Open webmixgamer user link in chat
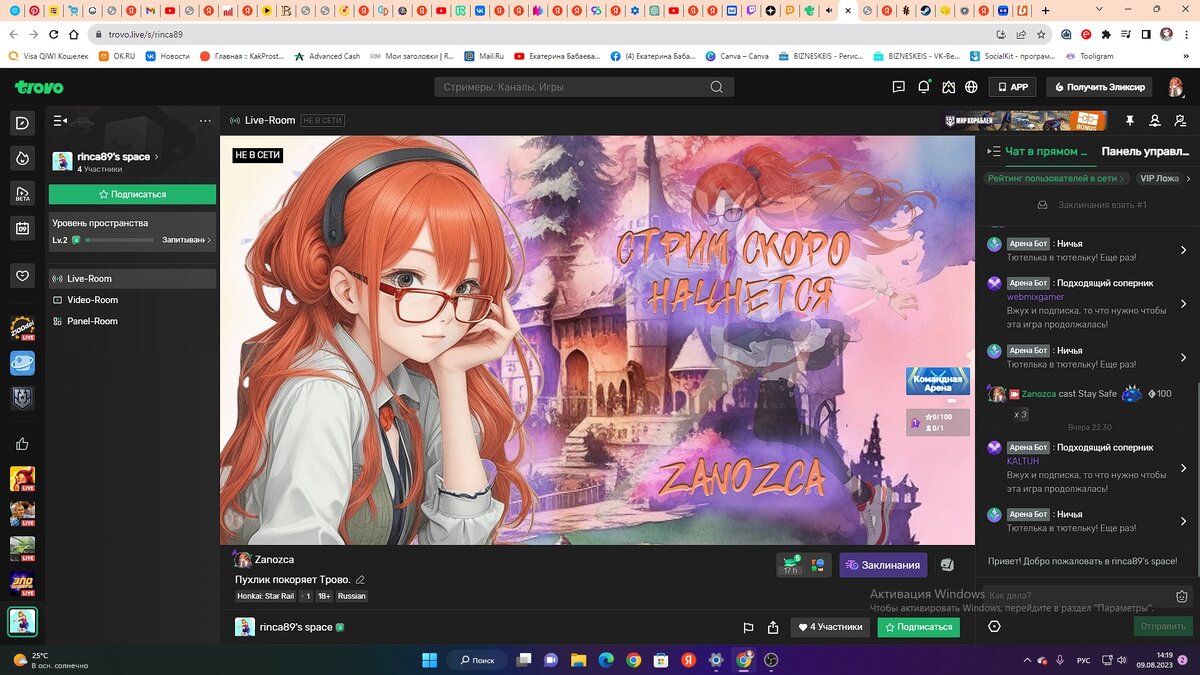This screenshot has width=1200, height=675. (x=1035, y=297)
